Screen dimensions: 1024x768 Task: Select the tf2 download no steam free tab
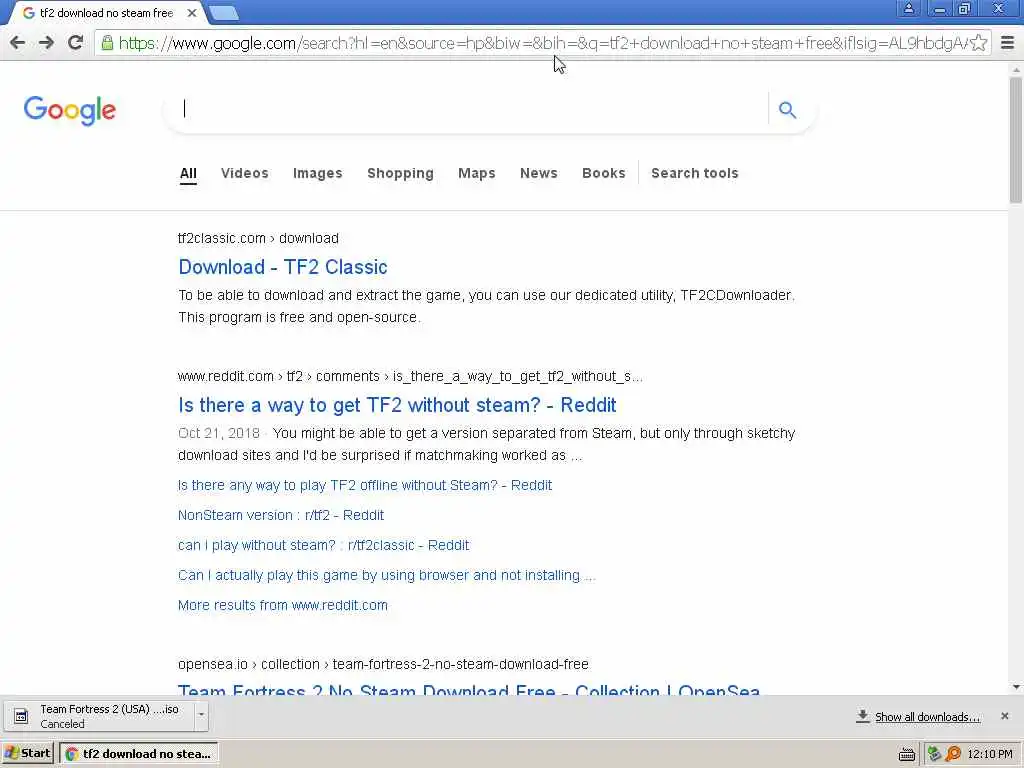(x=106, y=13)
